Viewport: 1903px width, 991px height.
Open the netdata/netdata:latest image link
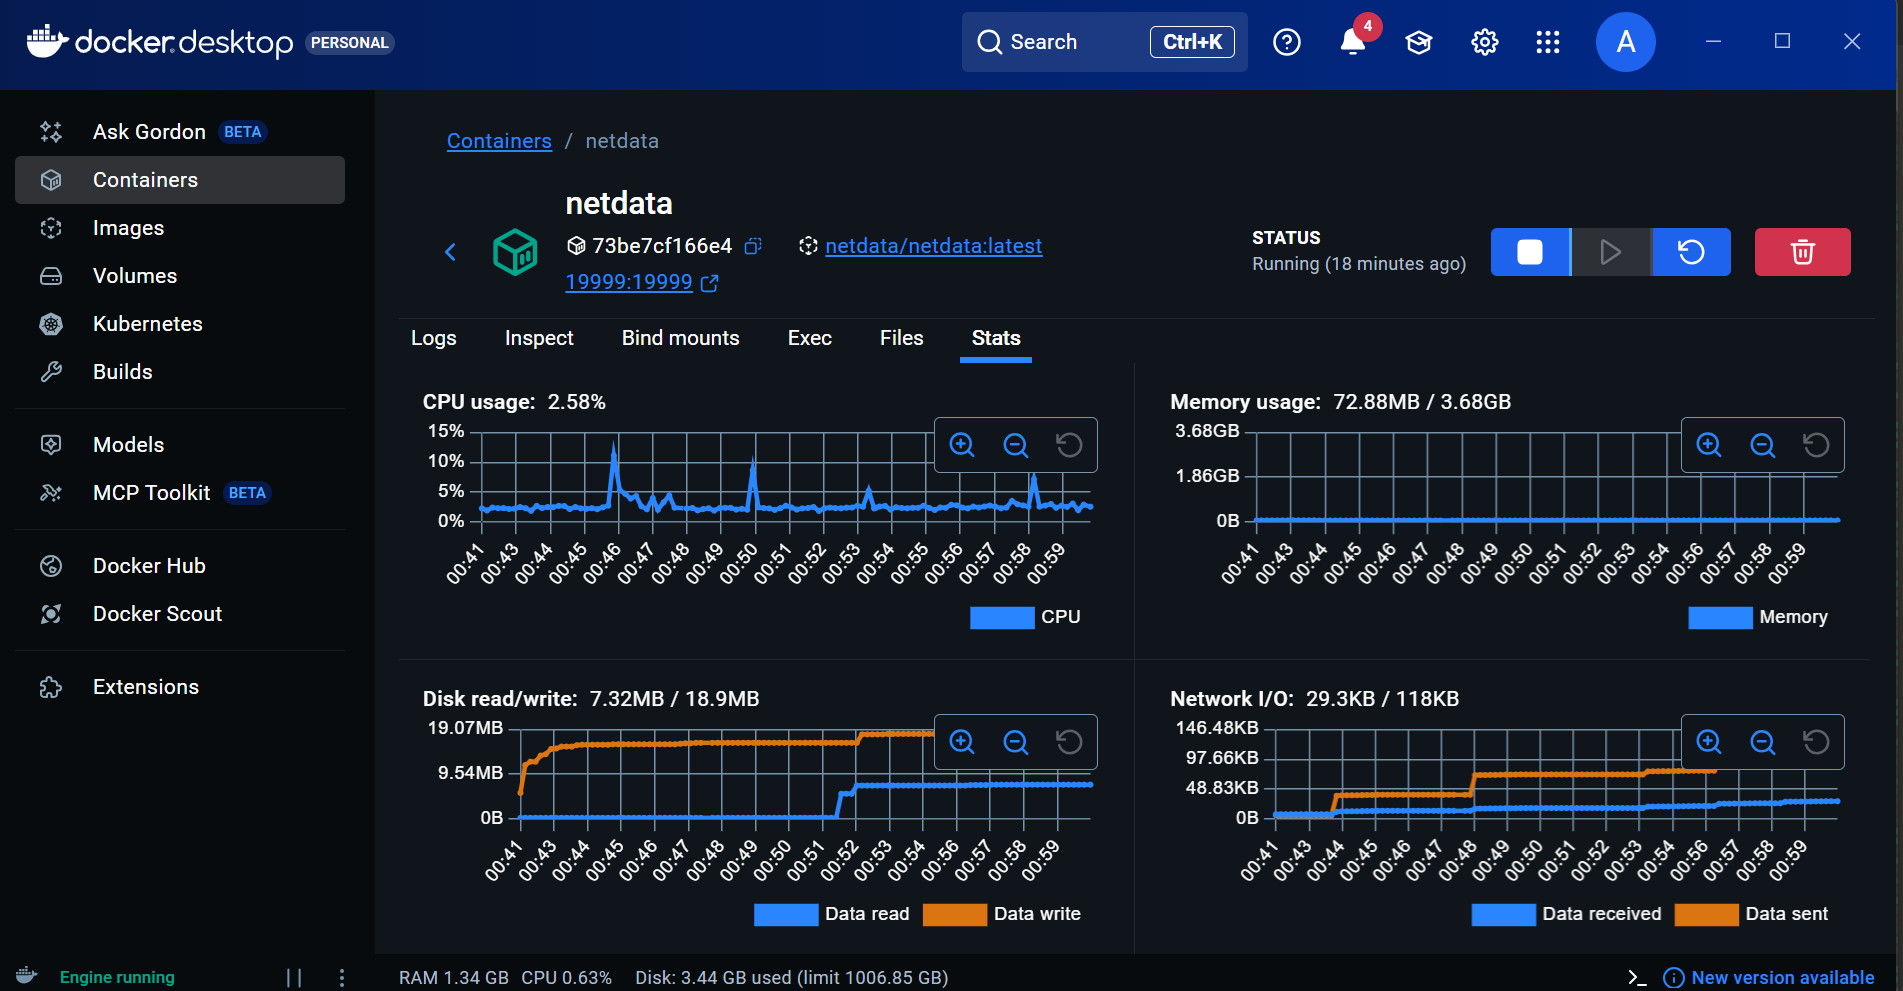[934, 246]
